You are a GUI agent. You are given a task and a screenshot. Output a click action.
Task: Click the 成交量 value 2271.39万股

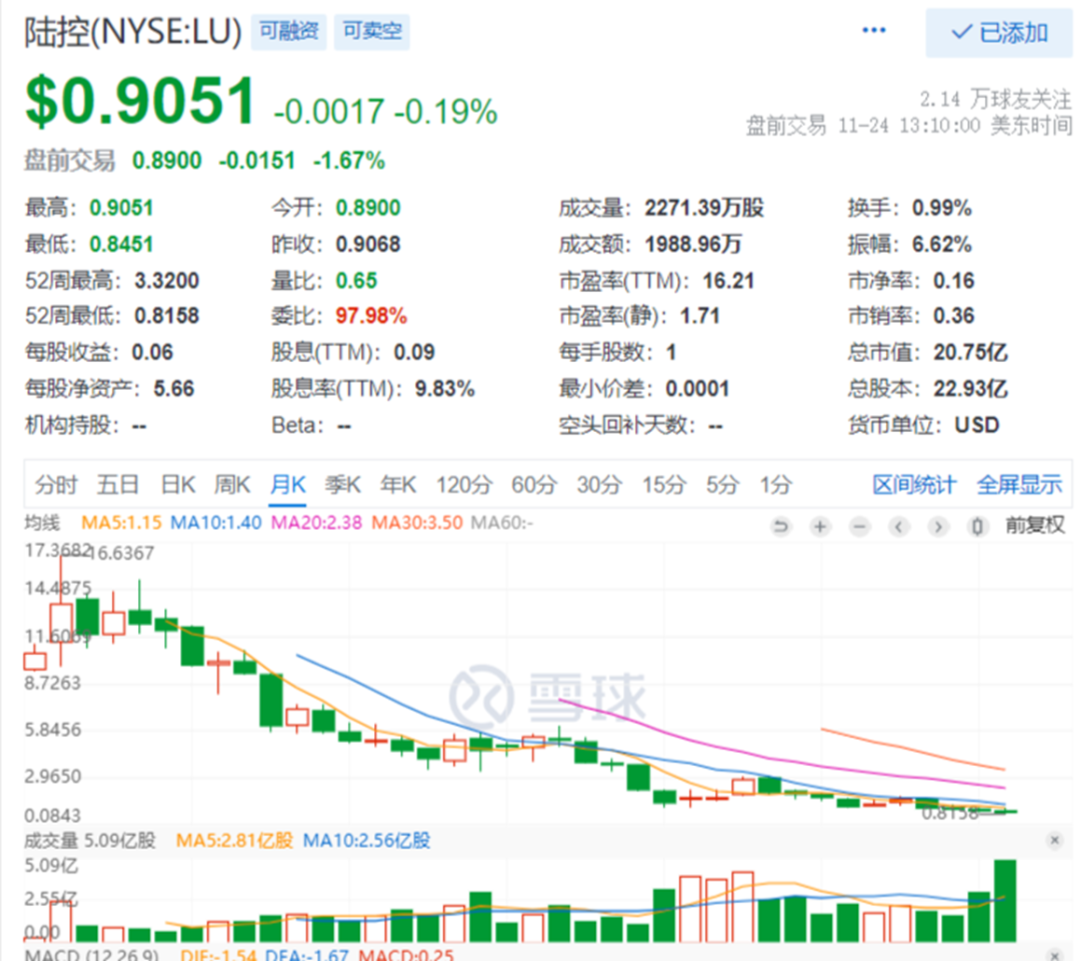point(703,208)
